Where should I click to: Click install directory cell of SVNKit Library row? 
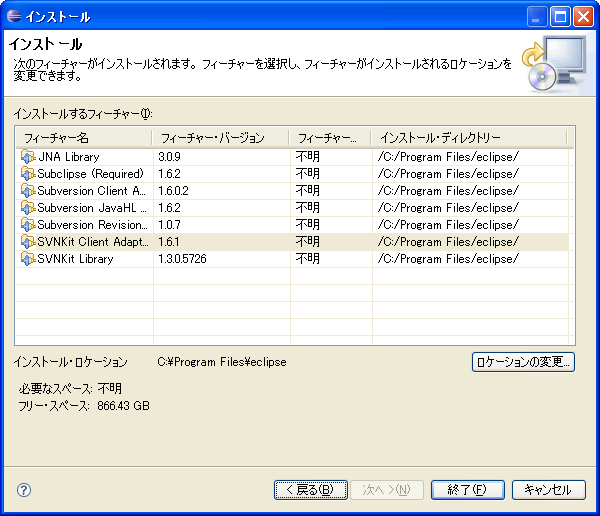pos(448,259)
